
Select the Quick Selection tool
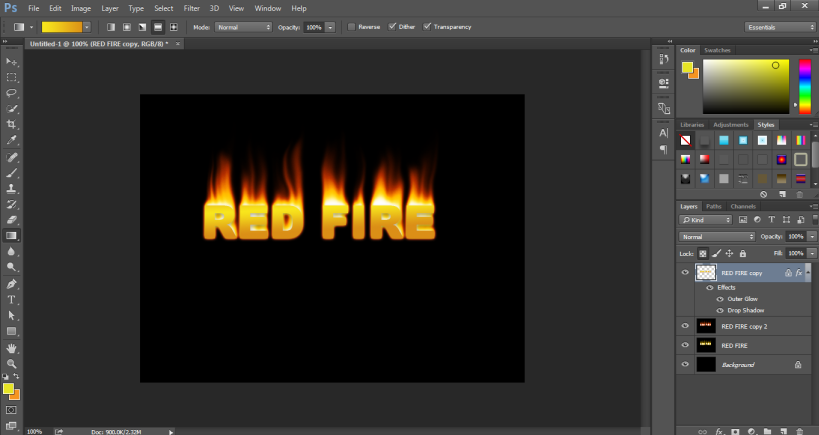point(11,109)
